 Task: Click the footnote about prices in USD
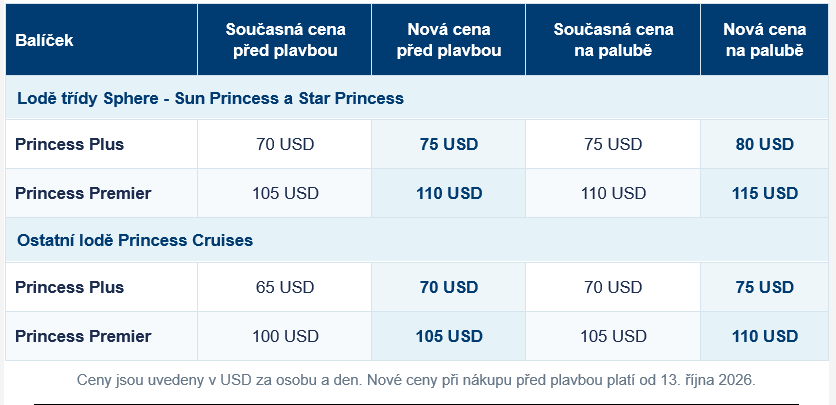[416, 380]
